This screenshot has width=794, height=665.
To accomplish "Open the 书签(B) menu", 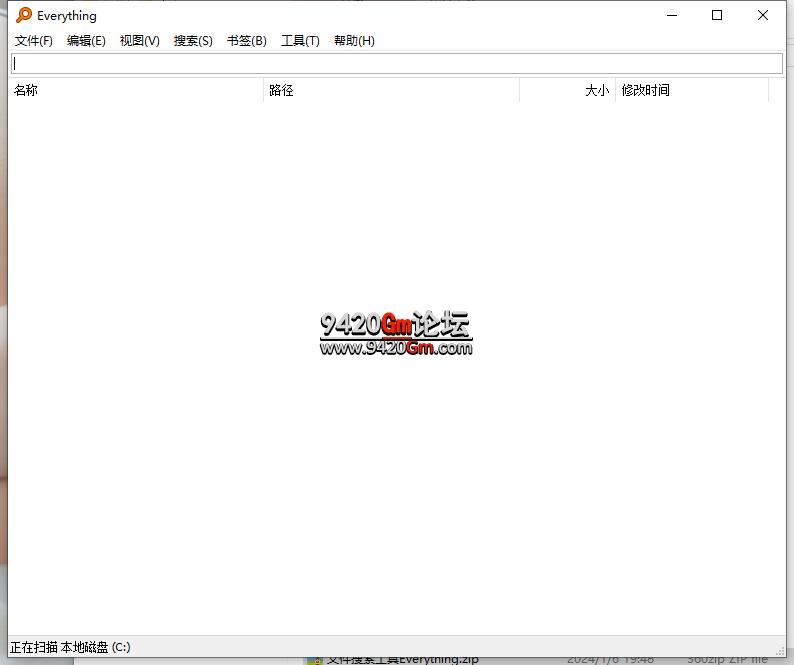I will click(247, 41).
